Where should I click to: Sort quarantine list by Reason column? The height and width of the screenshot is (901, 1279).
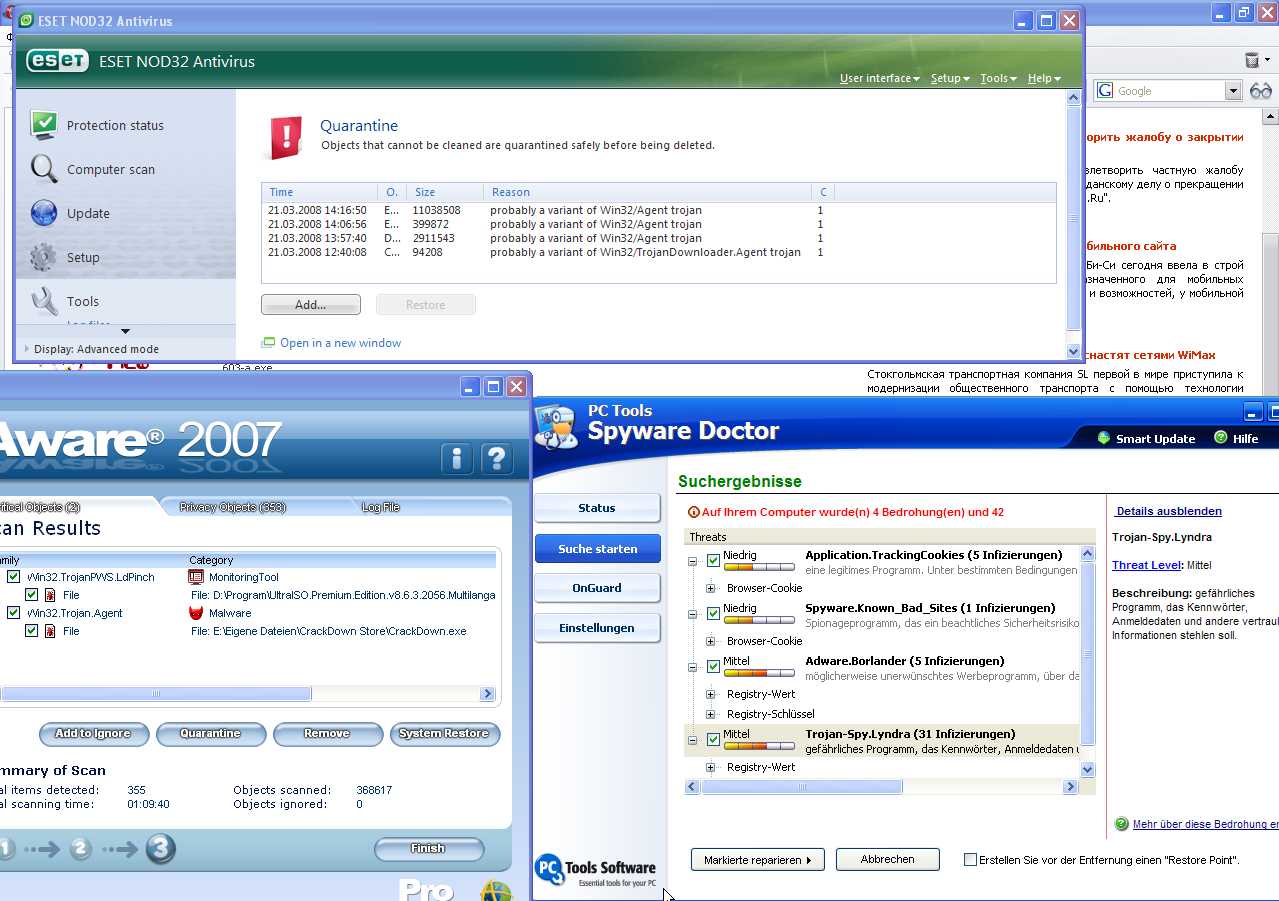pyautogui.click(x=646, y=192)
